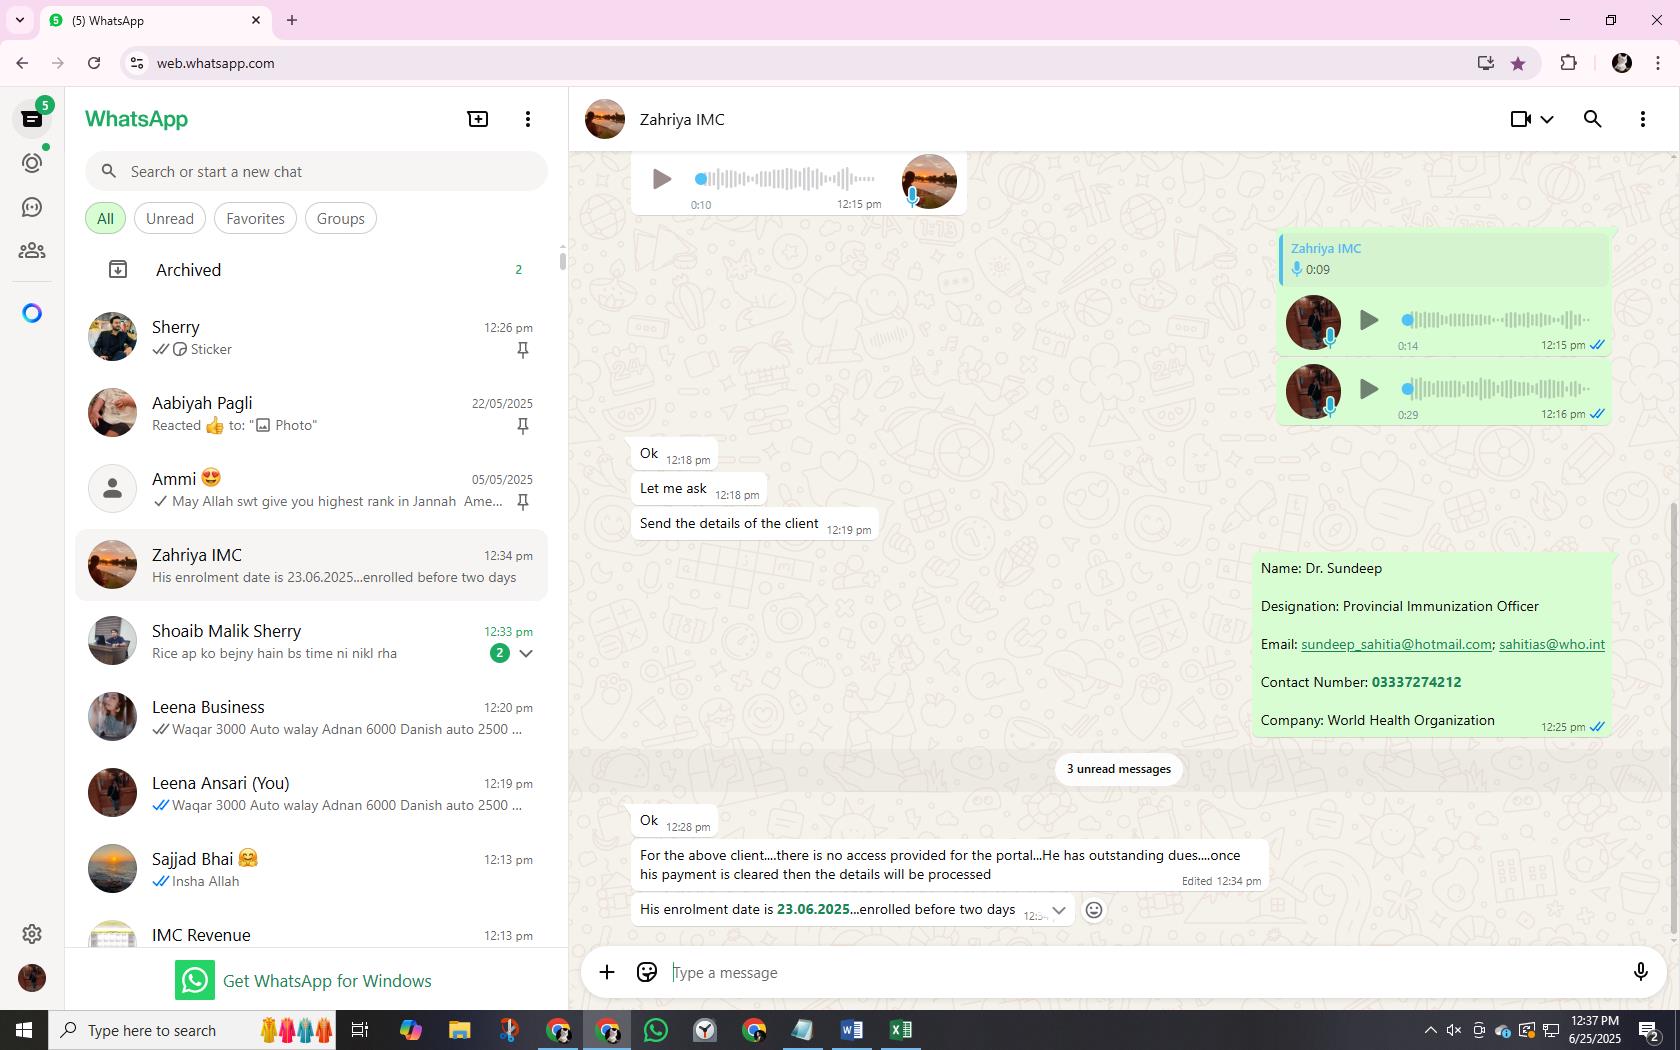Expand the call options dropdown arrow

point(1547,119)
